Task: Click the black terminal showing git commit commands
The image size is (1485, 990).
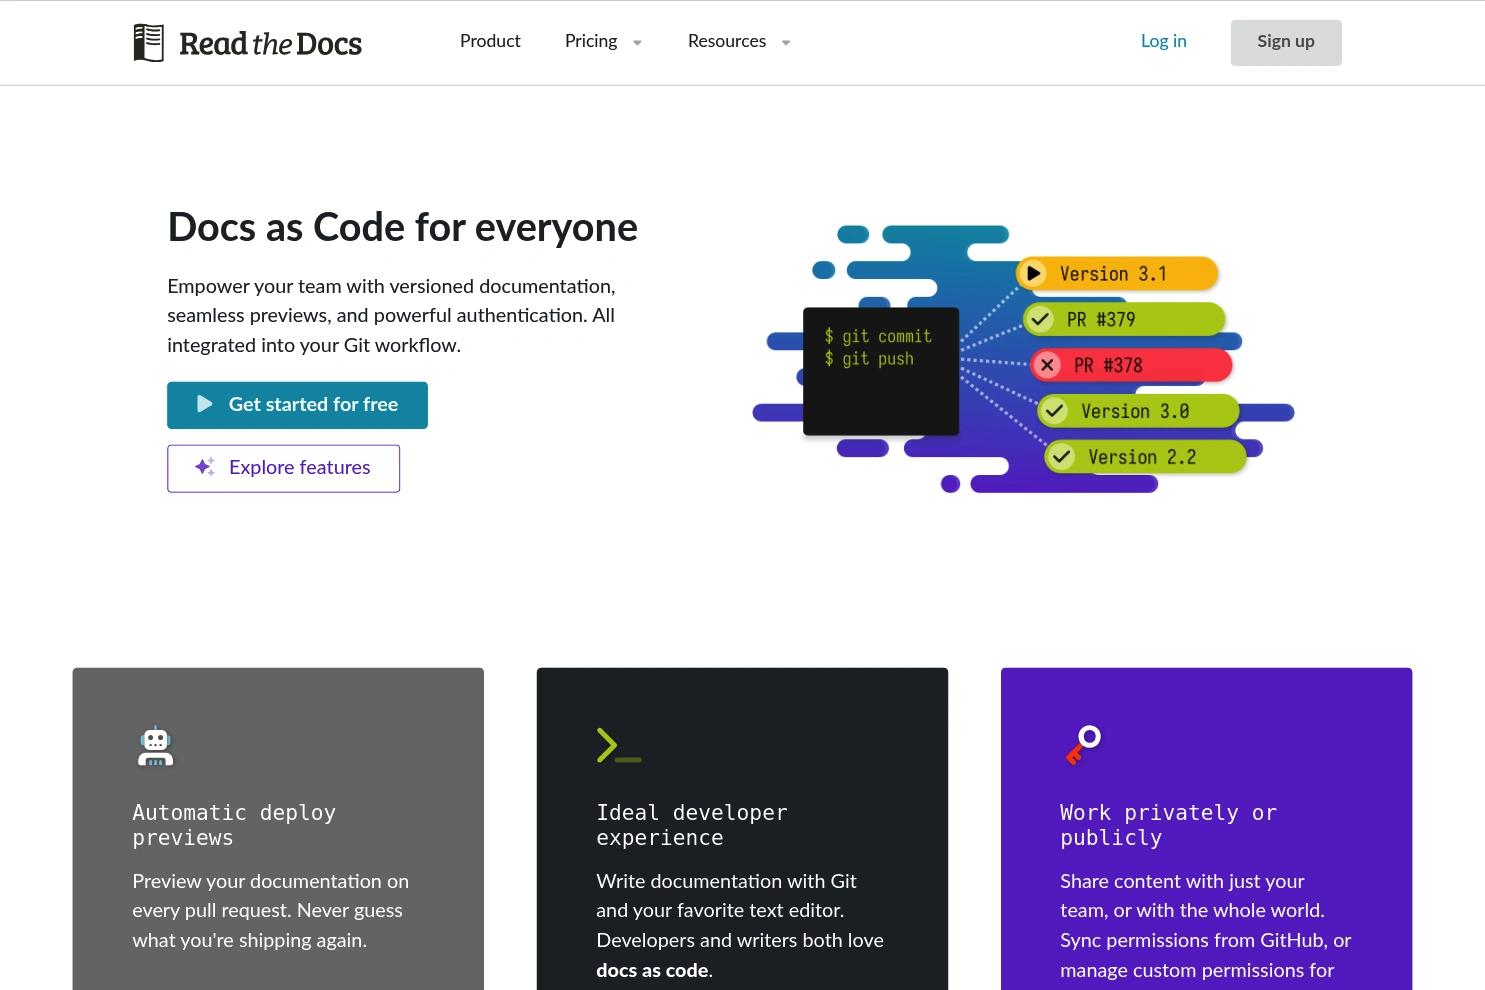Action: (880, 370)
